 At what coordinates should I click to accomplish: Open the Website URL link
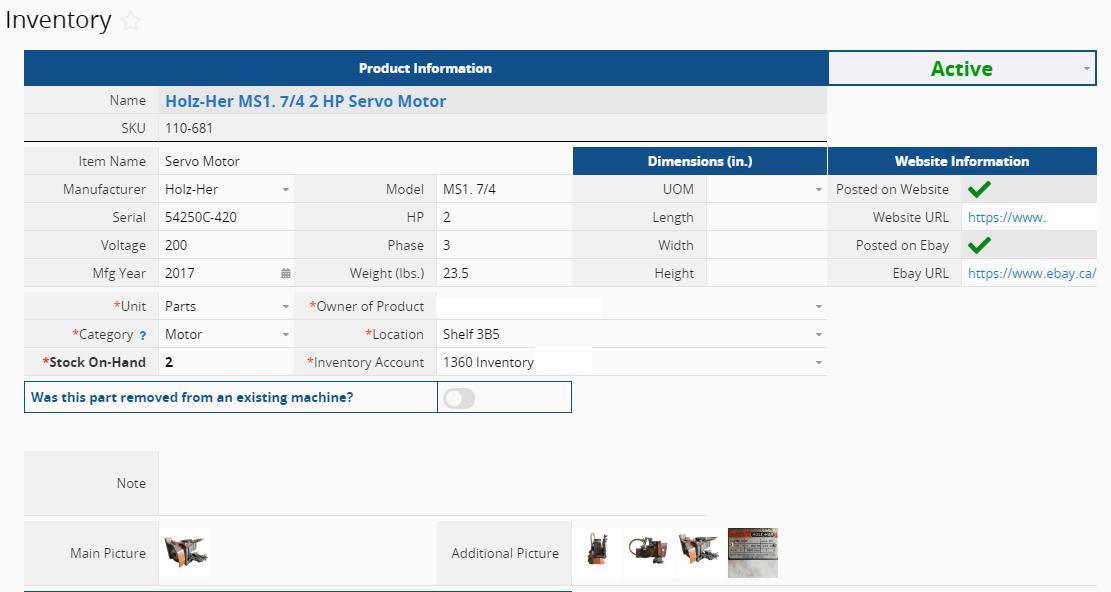click(1007, 217)
